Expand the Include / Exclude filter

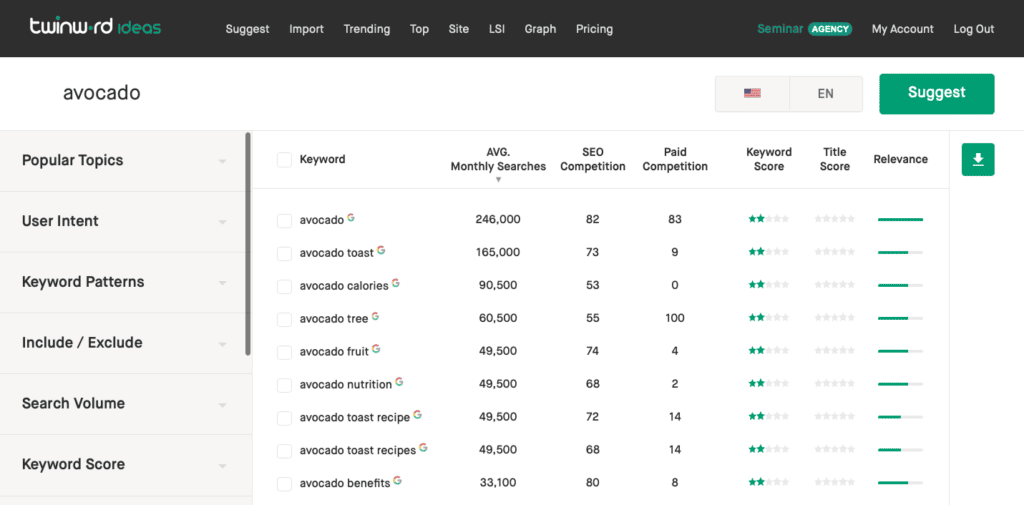[124, 343]
